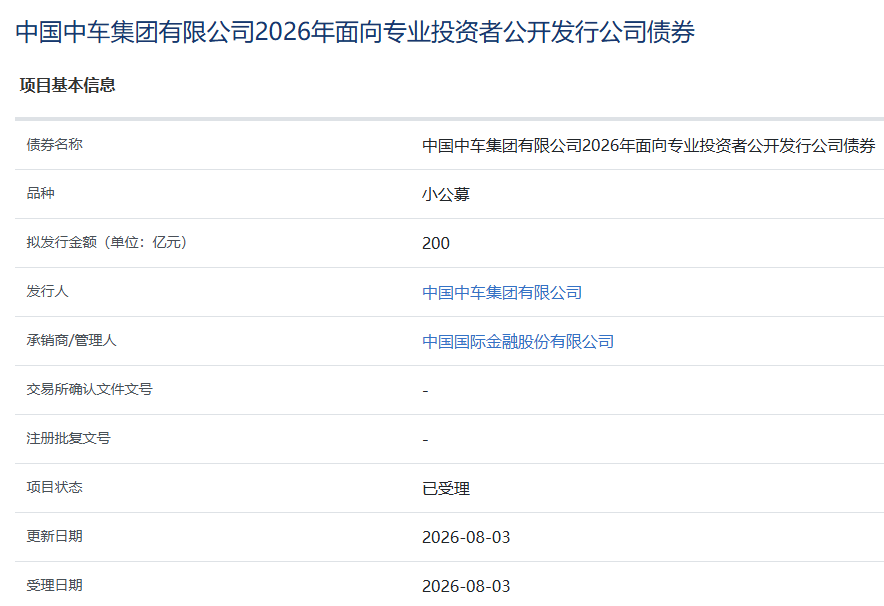Click the 更新日期 field label
Image resolution: width=884 pixels, height=606 pixels.
[55, 536]
